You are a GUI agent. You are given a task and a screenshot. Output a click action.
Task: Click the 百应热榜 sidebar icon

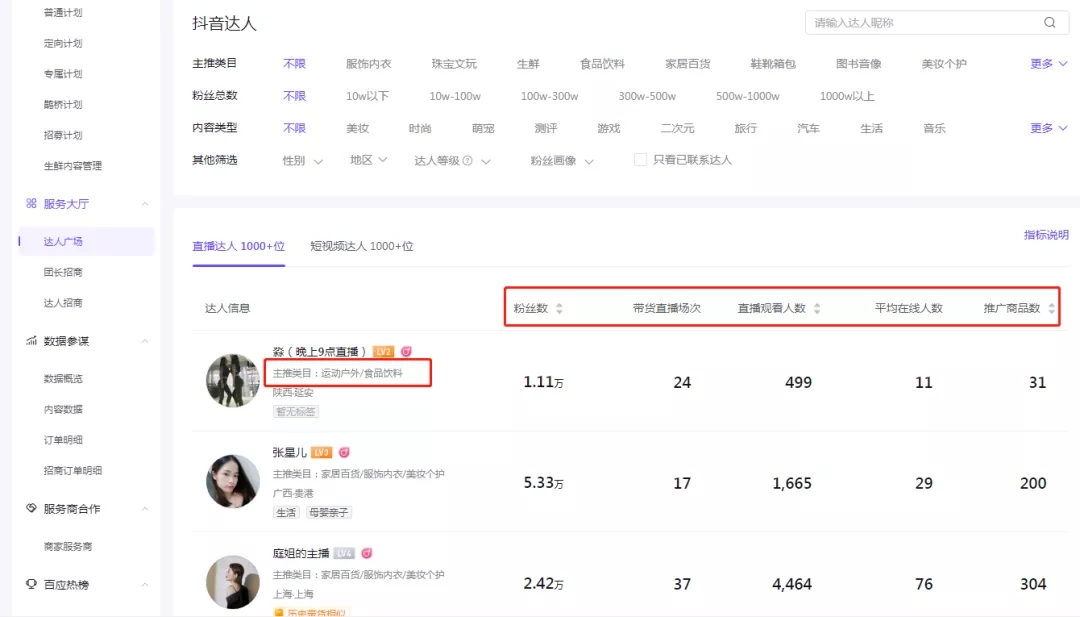(31, 584)
